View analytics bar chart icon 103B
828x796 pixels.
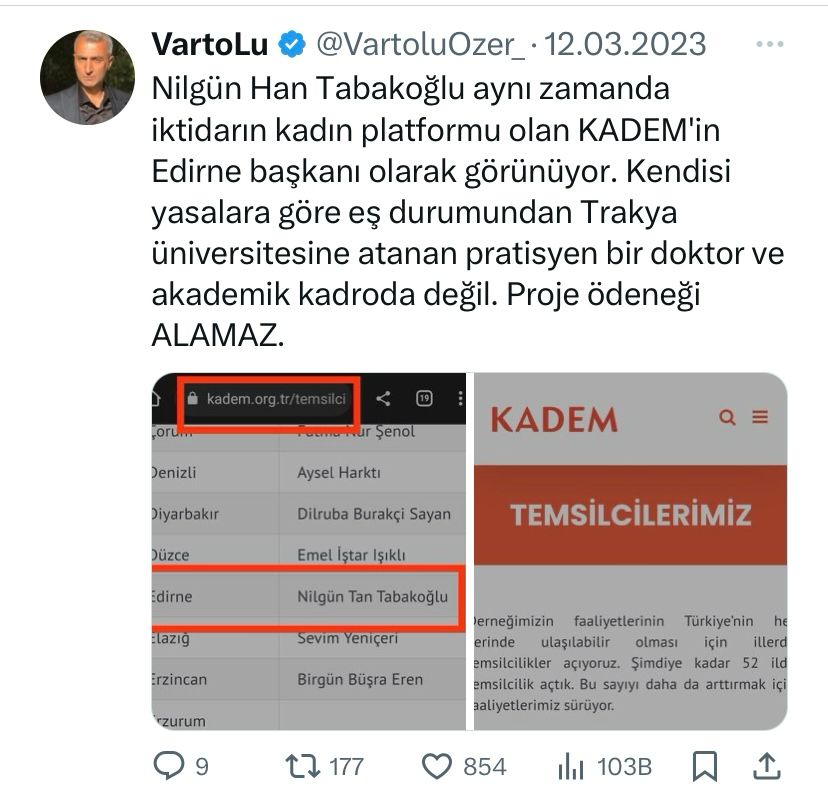coord(571,766)
